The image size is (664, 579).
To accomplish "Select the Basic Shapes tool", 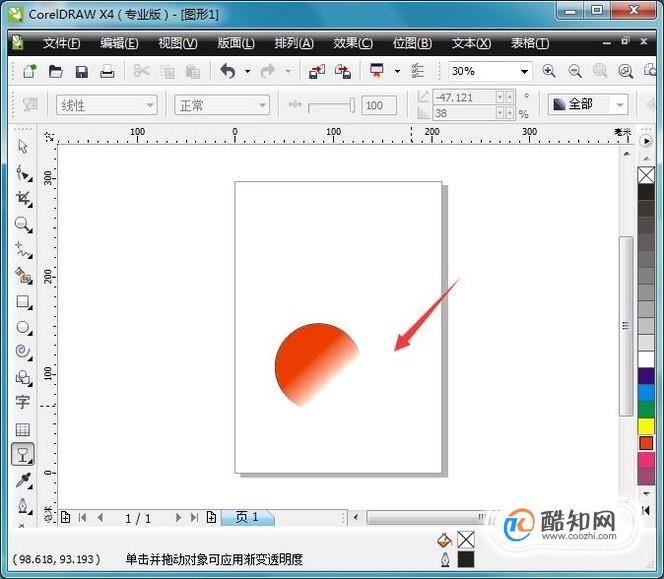I will click(23, 378).
